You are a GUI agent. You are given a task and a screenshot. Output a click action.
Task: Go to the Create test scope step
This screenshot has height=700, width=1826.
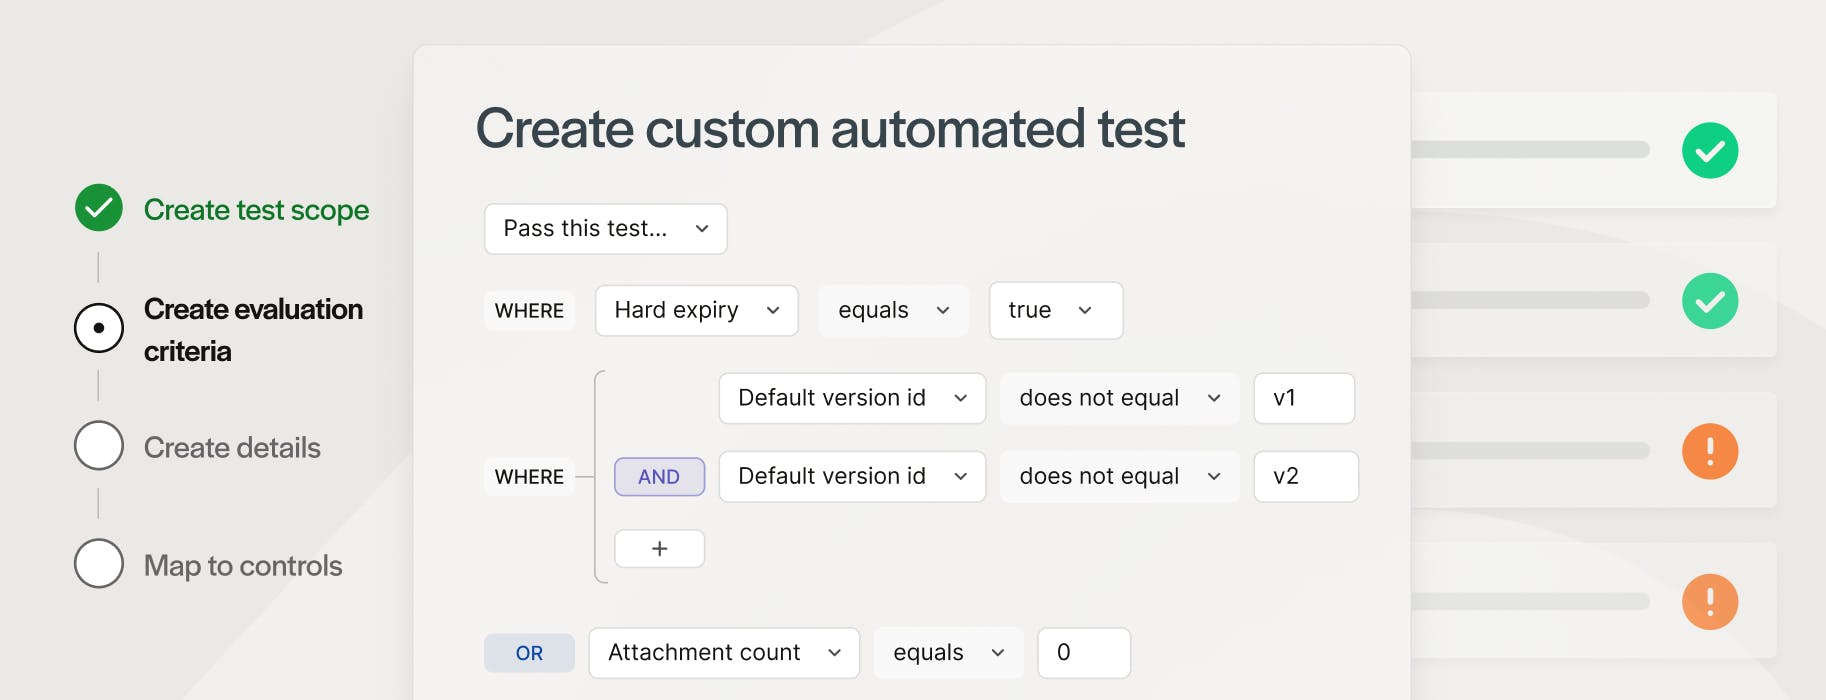click(x=256, y=210)
